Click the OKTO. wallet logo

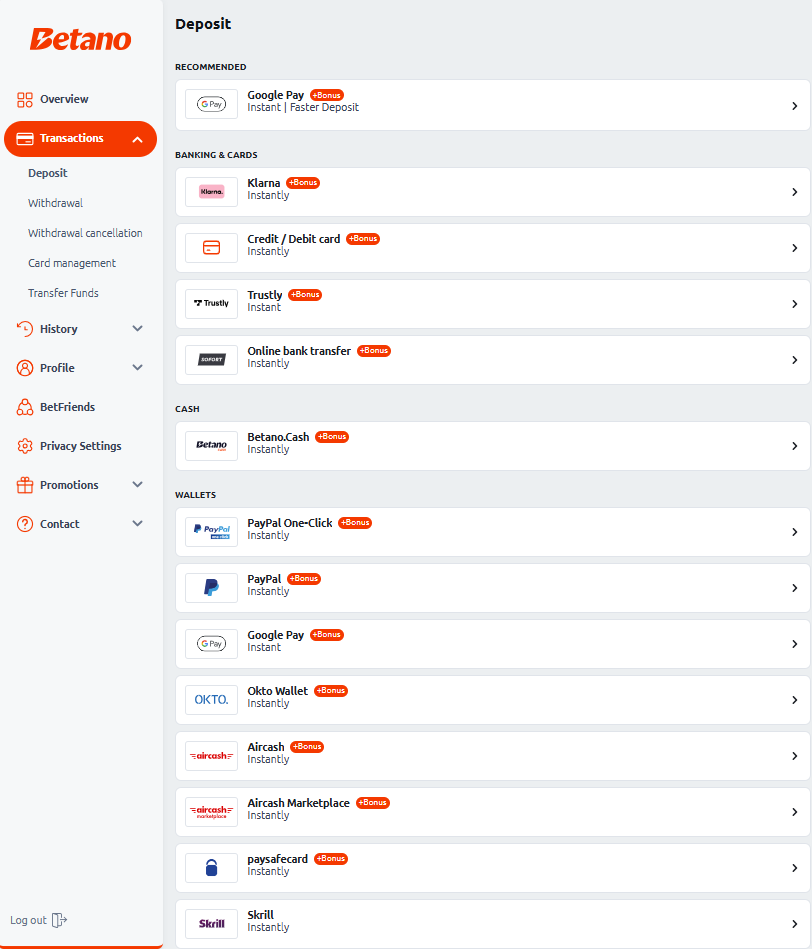click(x=211, y=700)
